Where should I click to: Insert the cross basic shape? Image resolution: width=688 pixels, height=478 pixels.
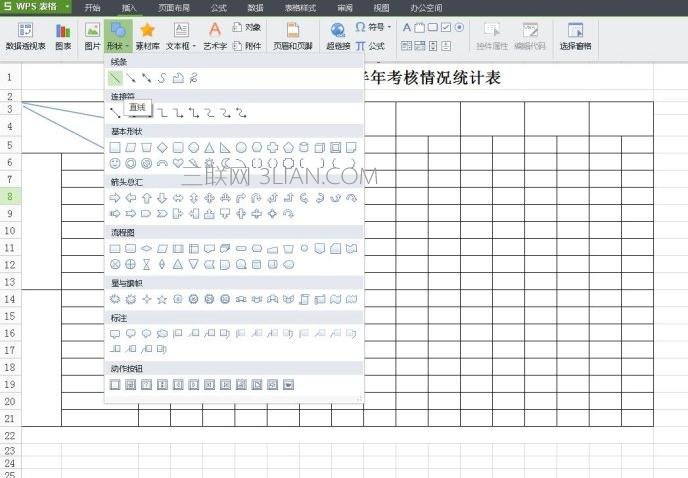coord(272,147)
